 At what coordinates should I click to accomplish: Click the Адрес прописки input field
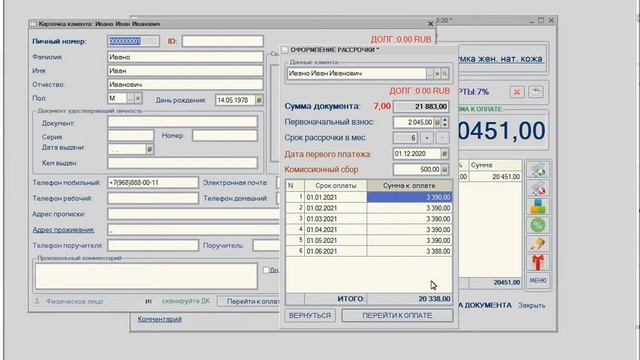193,214
